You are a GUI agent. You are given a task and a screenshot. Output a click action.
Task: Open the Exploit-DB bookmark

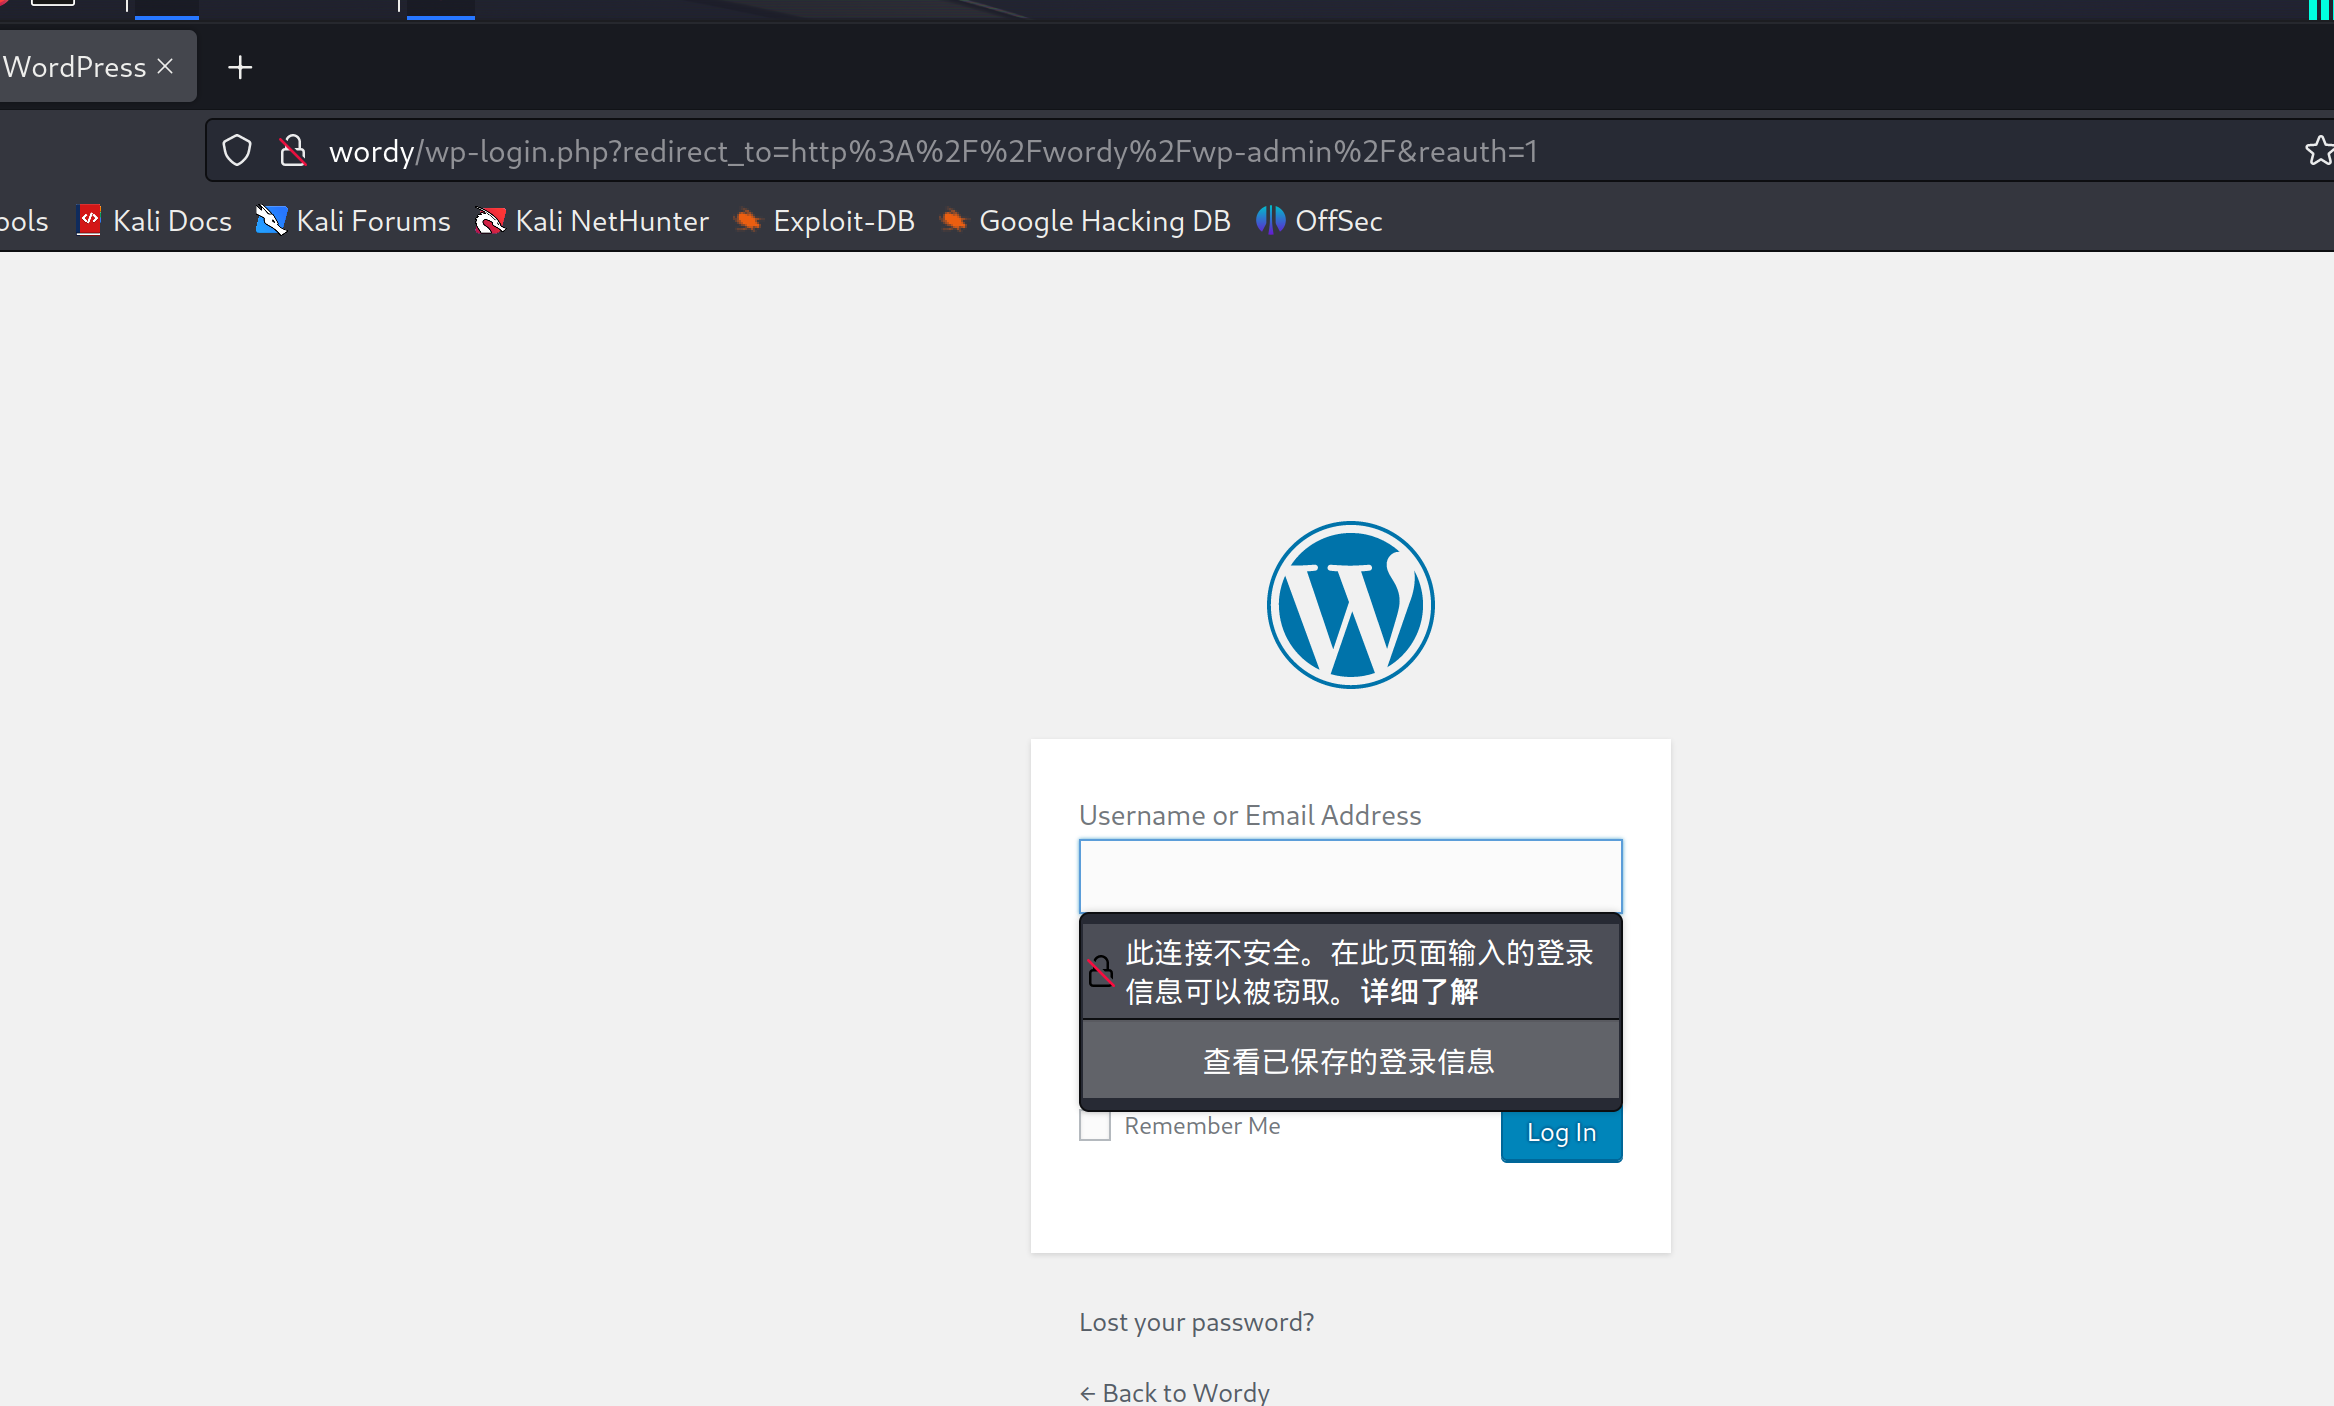[825, 221]
